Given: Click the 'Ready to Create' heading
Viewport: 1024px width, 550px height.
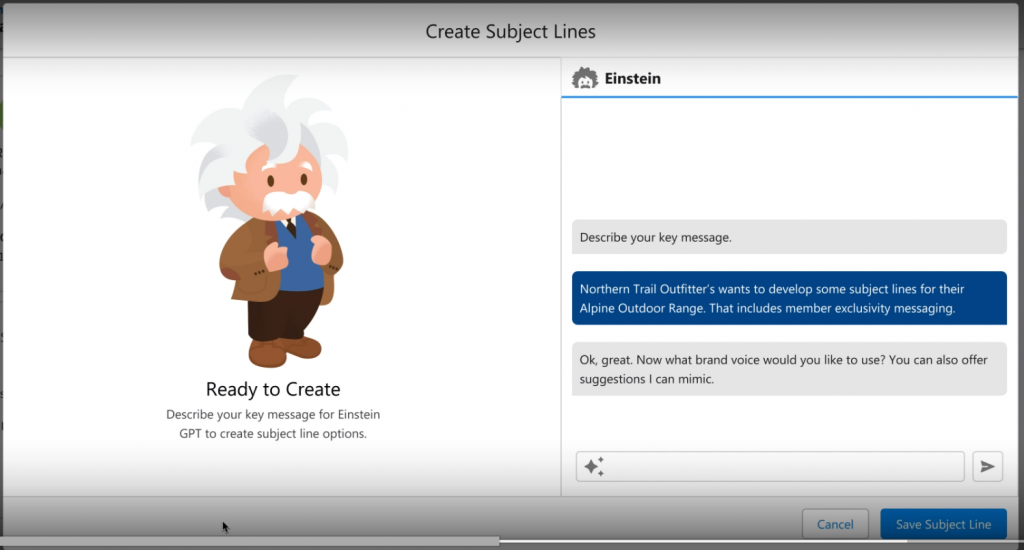Looking at the screenshot, I should pos(273,389).
